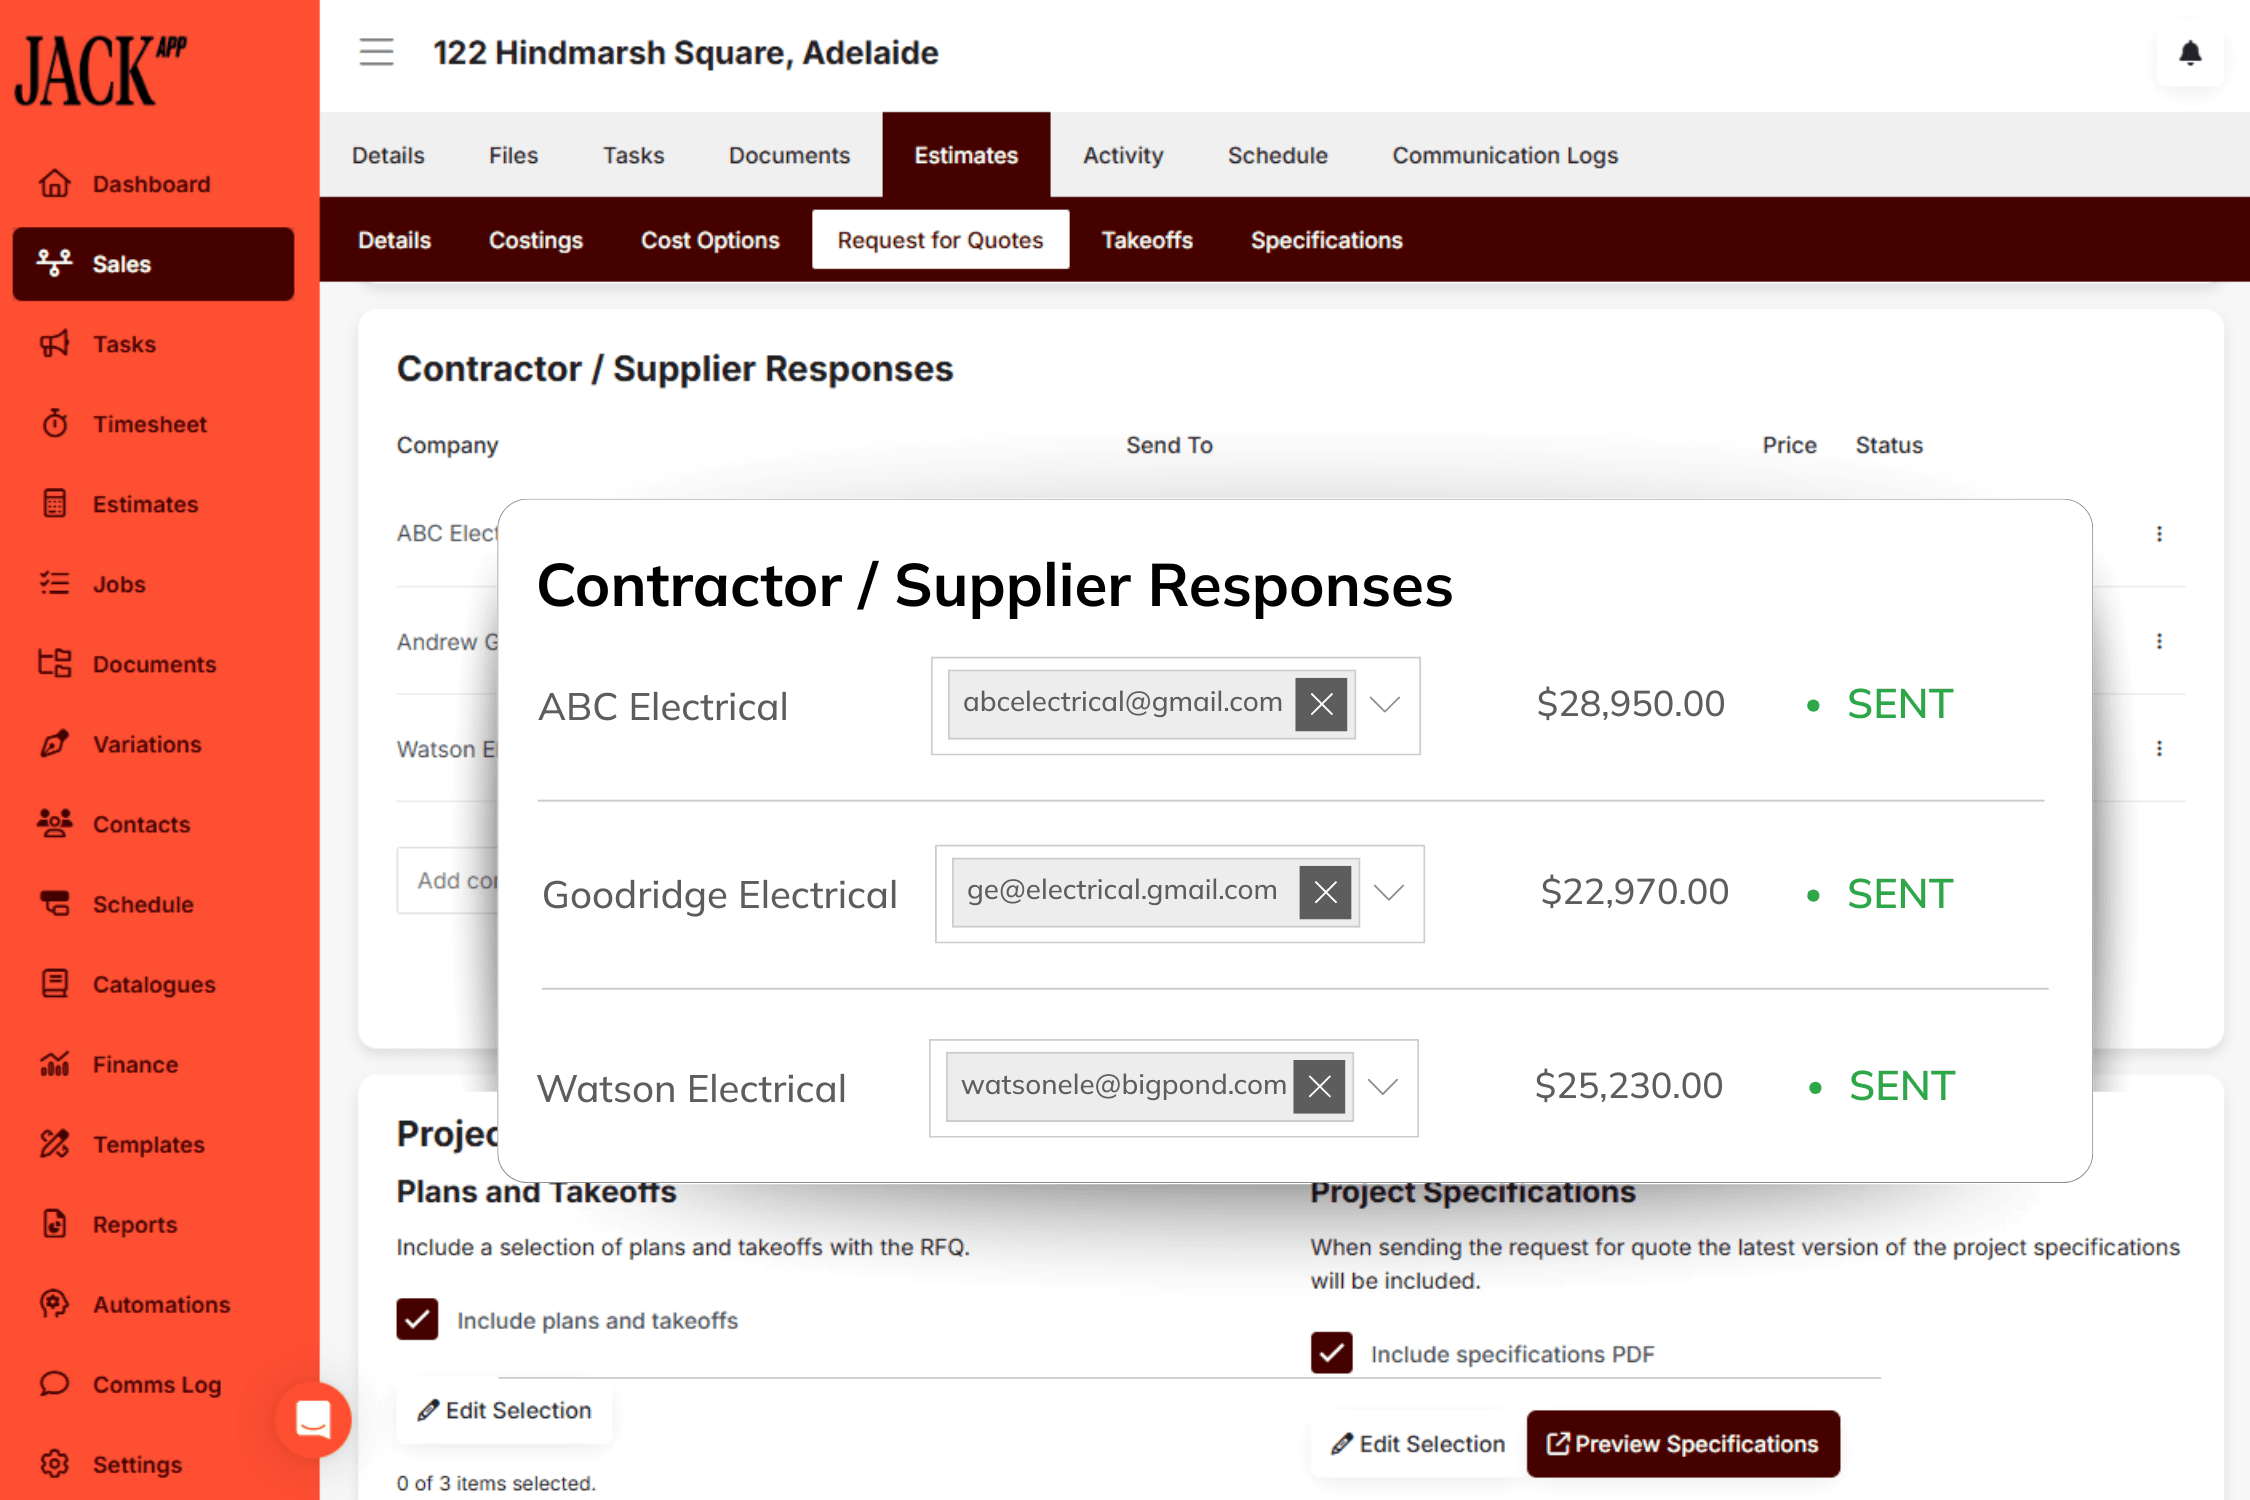This screenshot has width=2250, height=1500.
Task: Open the chat support bubble icon
Action: (x=313, y=1419)
